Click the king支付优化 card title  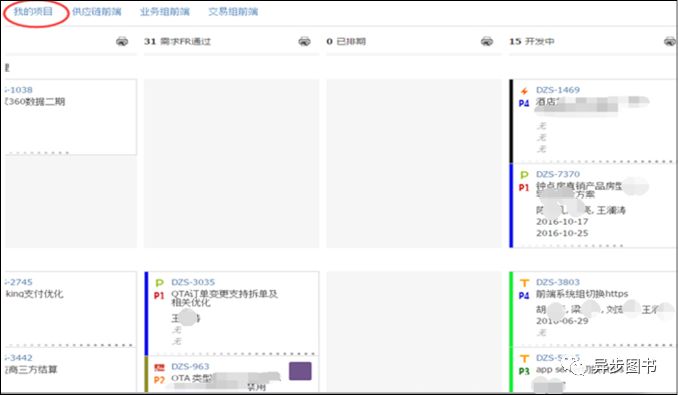pyautogui.click(x=35, y=294)
